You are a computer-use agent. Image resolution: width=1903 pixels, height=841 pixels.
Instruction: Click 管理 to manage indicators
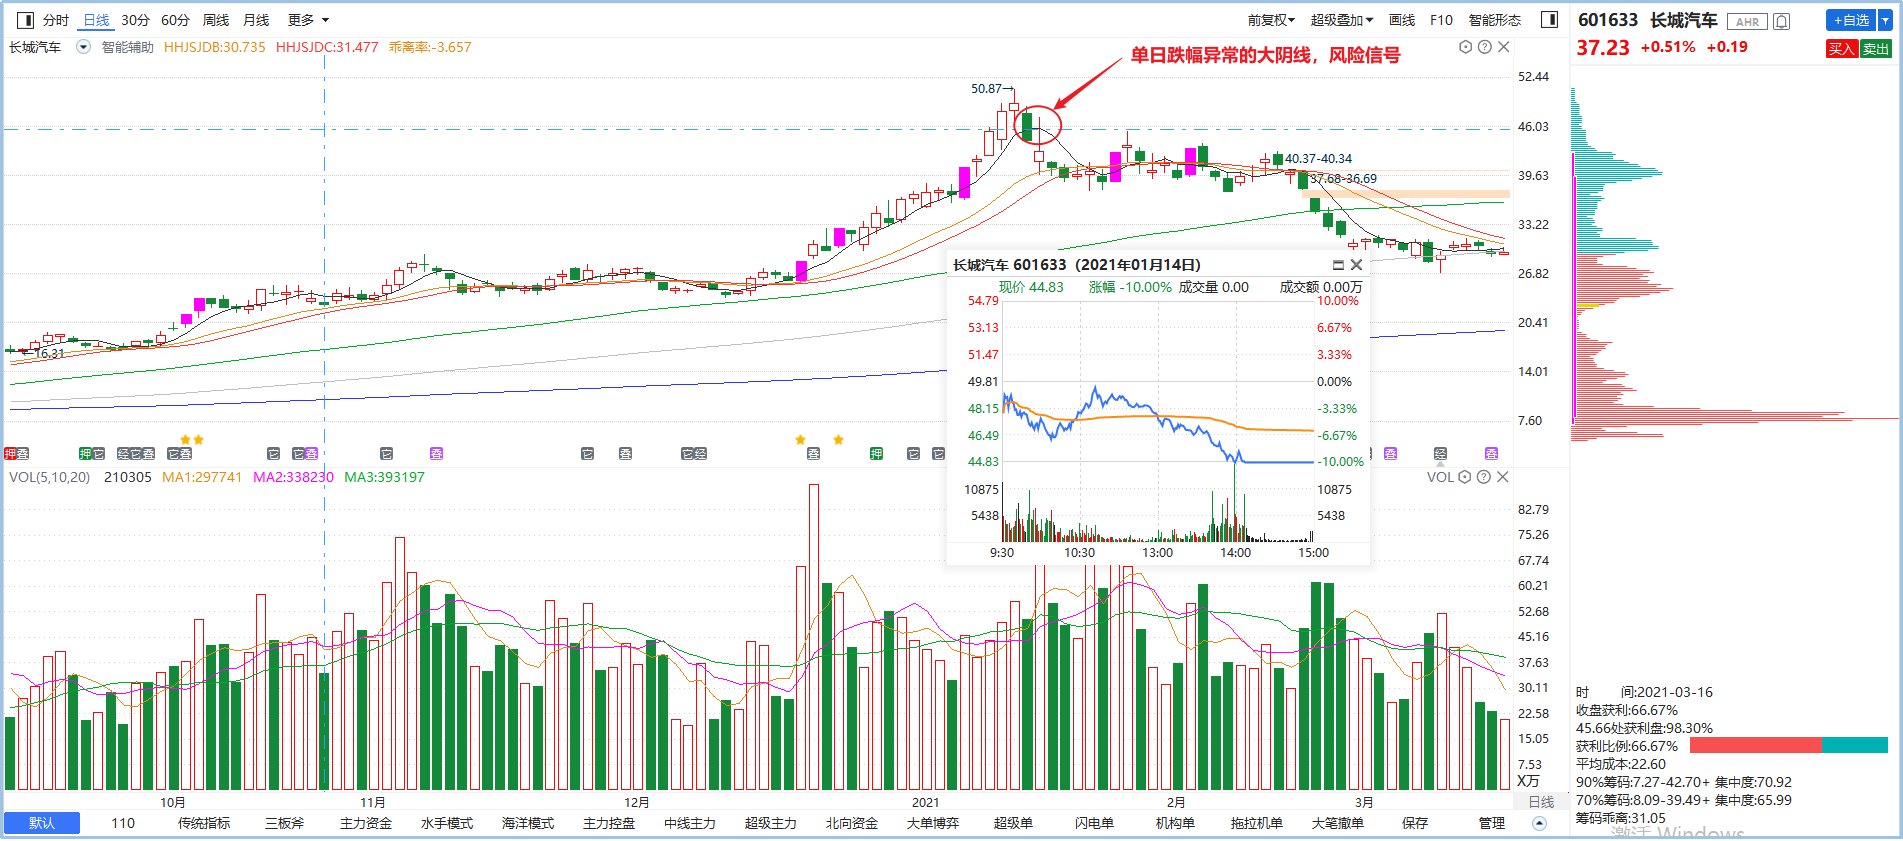(x=1492, y=823)
